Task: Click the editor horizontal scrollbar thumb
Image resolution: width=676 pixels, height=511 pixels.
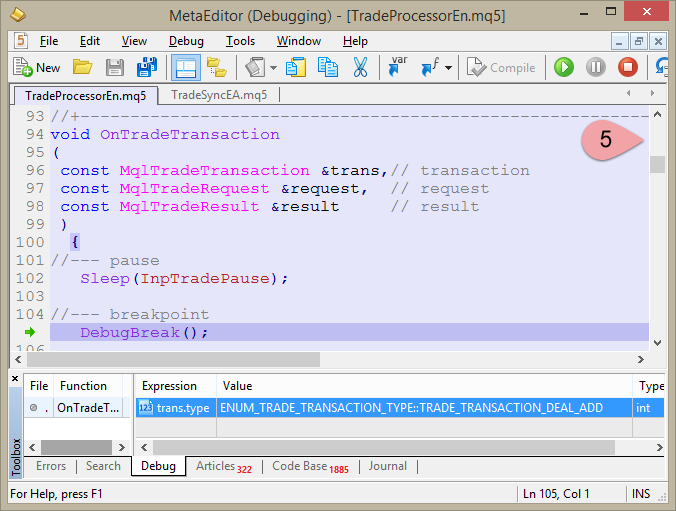Action: 173,359
